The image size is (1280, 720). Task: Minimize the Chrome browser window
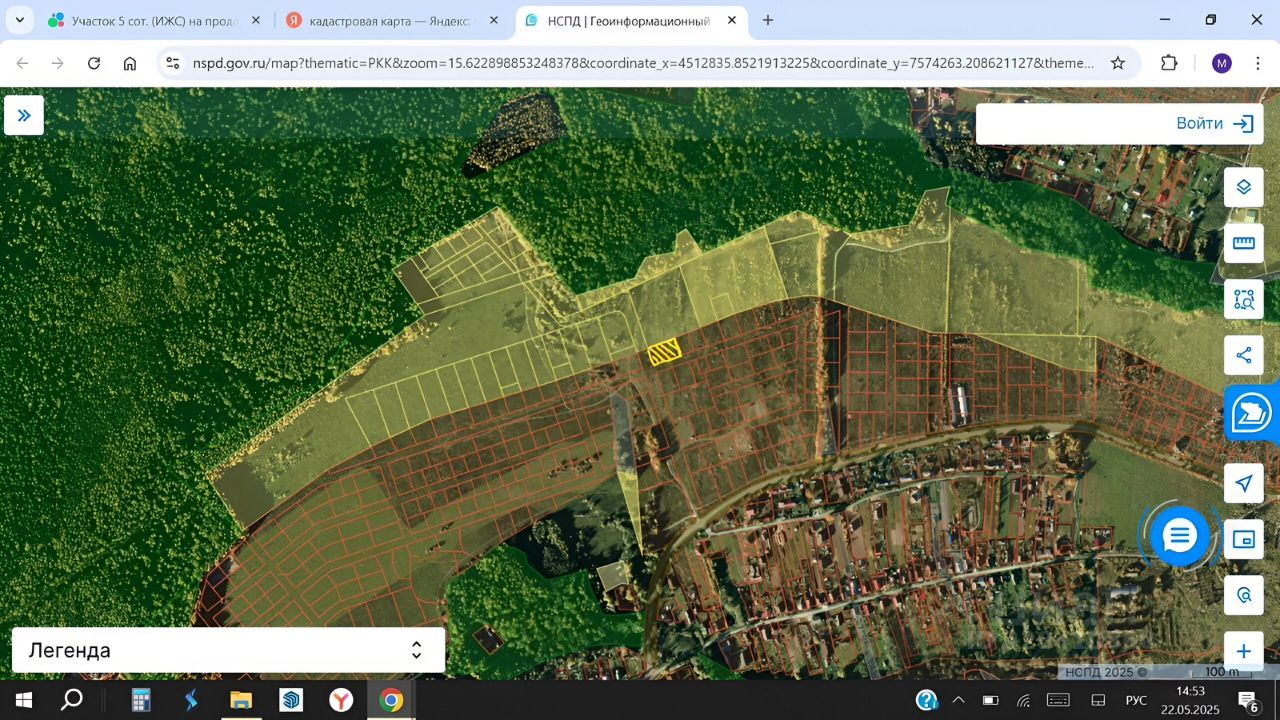click(1165, 20)
